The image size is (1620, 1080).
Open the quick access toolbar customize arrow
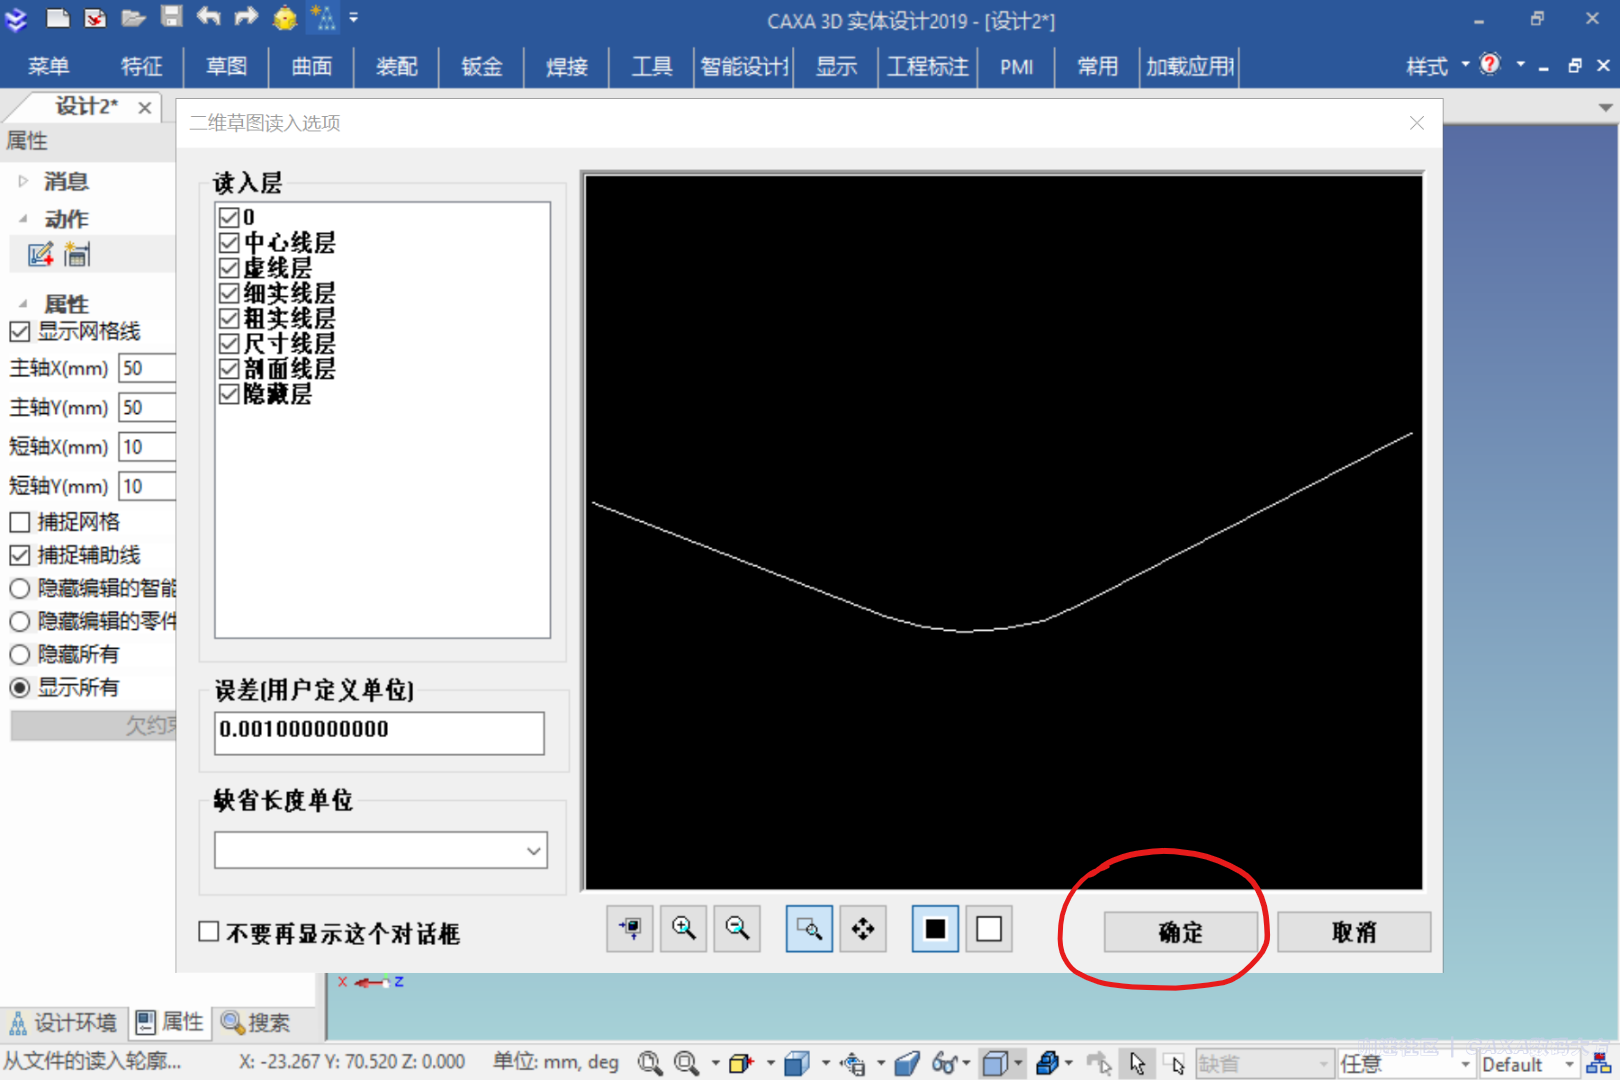coord(354,17)
